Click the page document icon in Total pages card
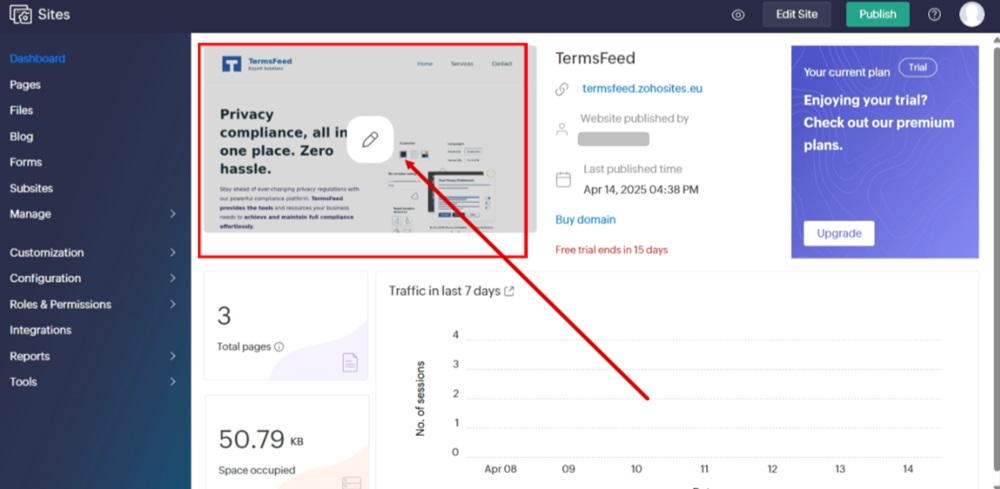Viewport: 1000px width, 489px height. [x=350, y=363]
